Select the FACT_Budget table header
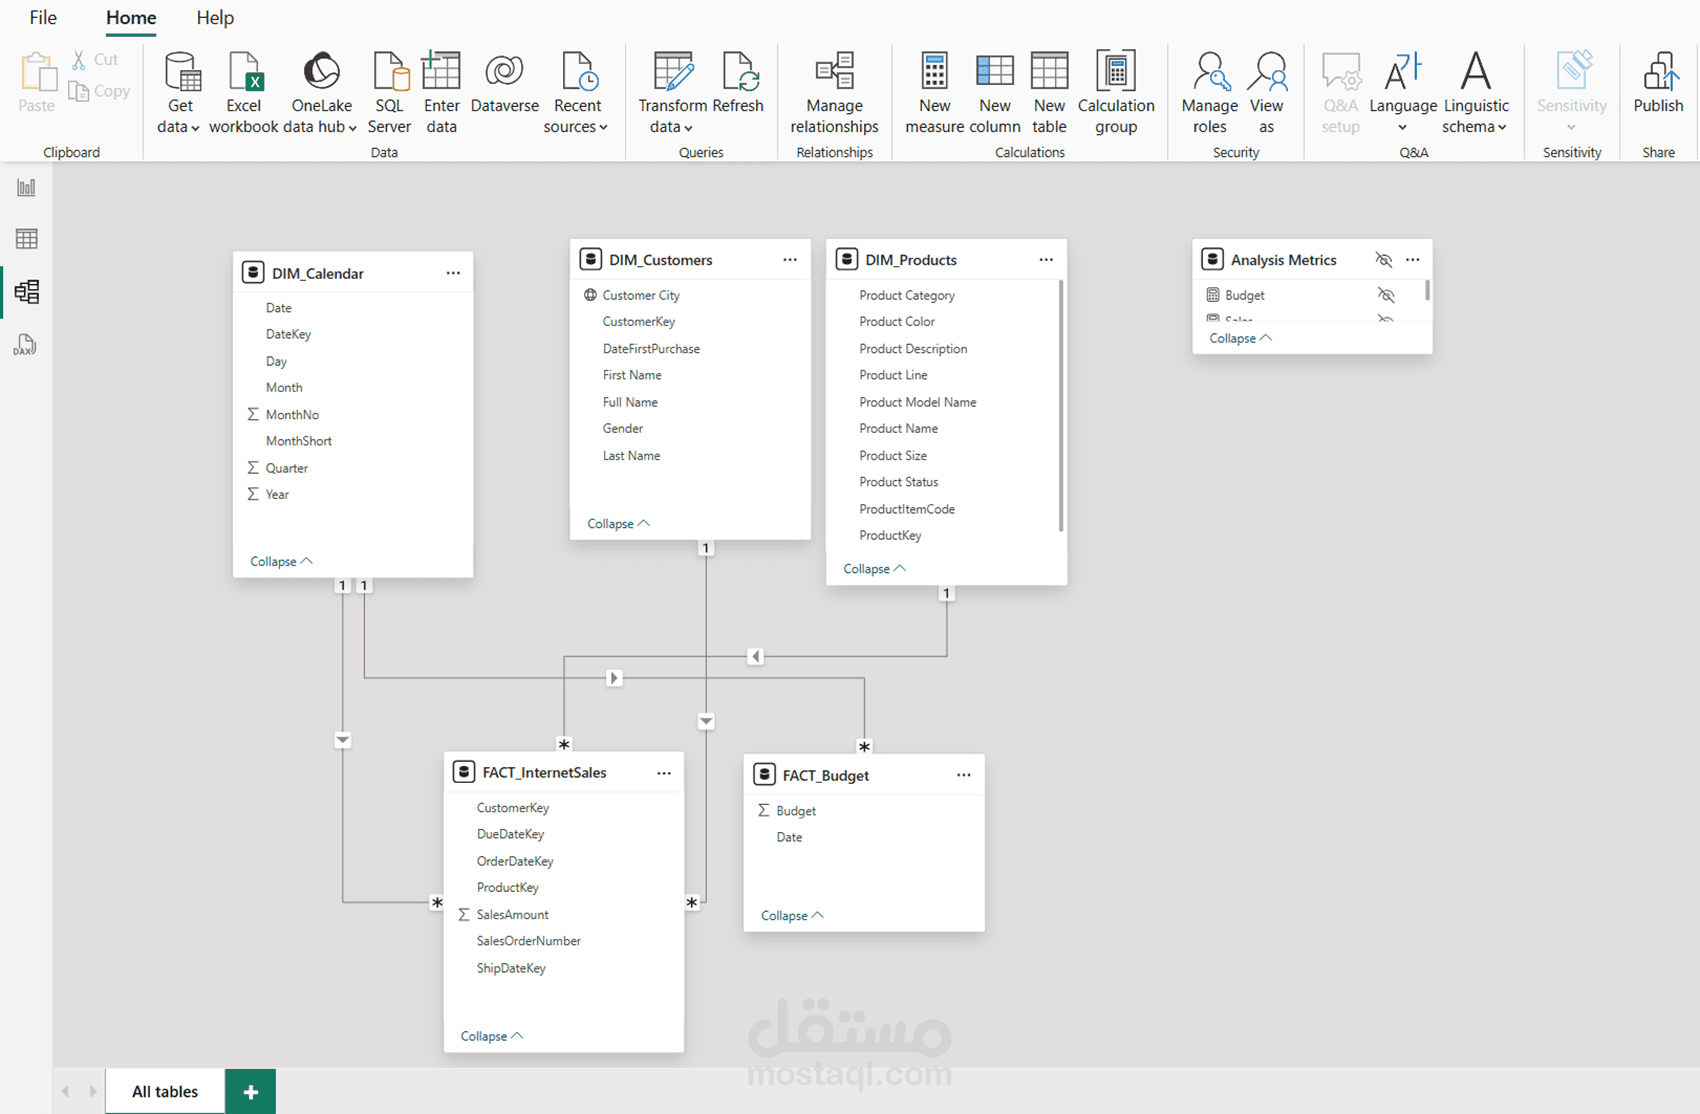Viewport: 1700px width, 1114px height. tap(864, 775)
